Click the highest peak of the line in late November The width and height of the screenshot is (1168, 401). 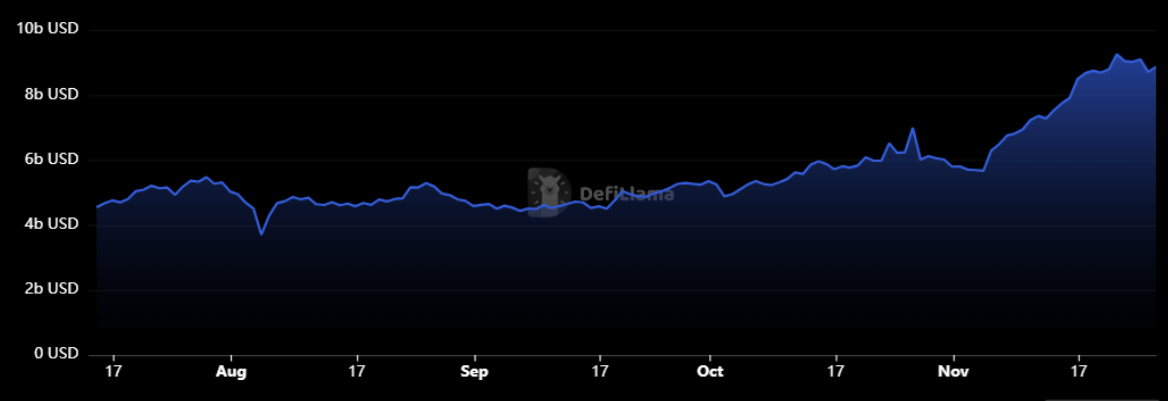[1117, 54]
